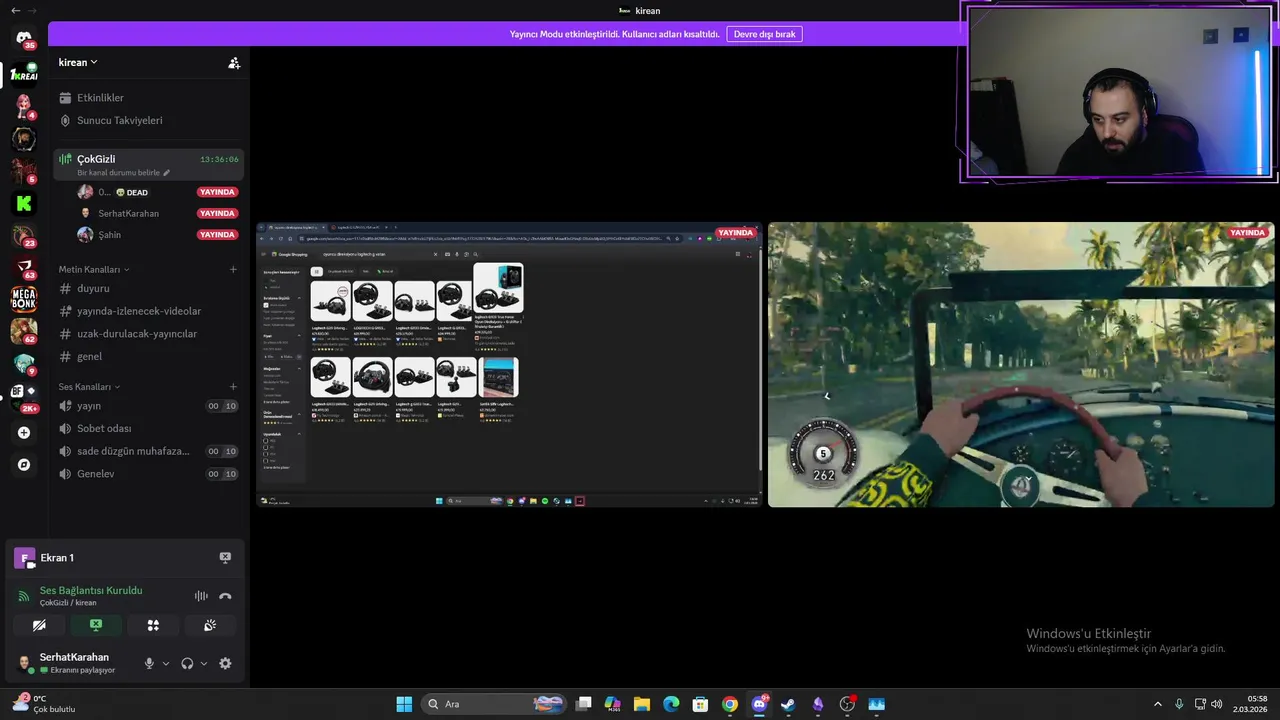This screenshot has height=720, width=1280.
Task: Select user Şahin in voice list
Action: (158, 235)
